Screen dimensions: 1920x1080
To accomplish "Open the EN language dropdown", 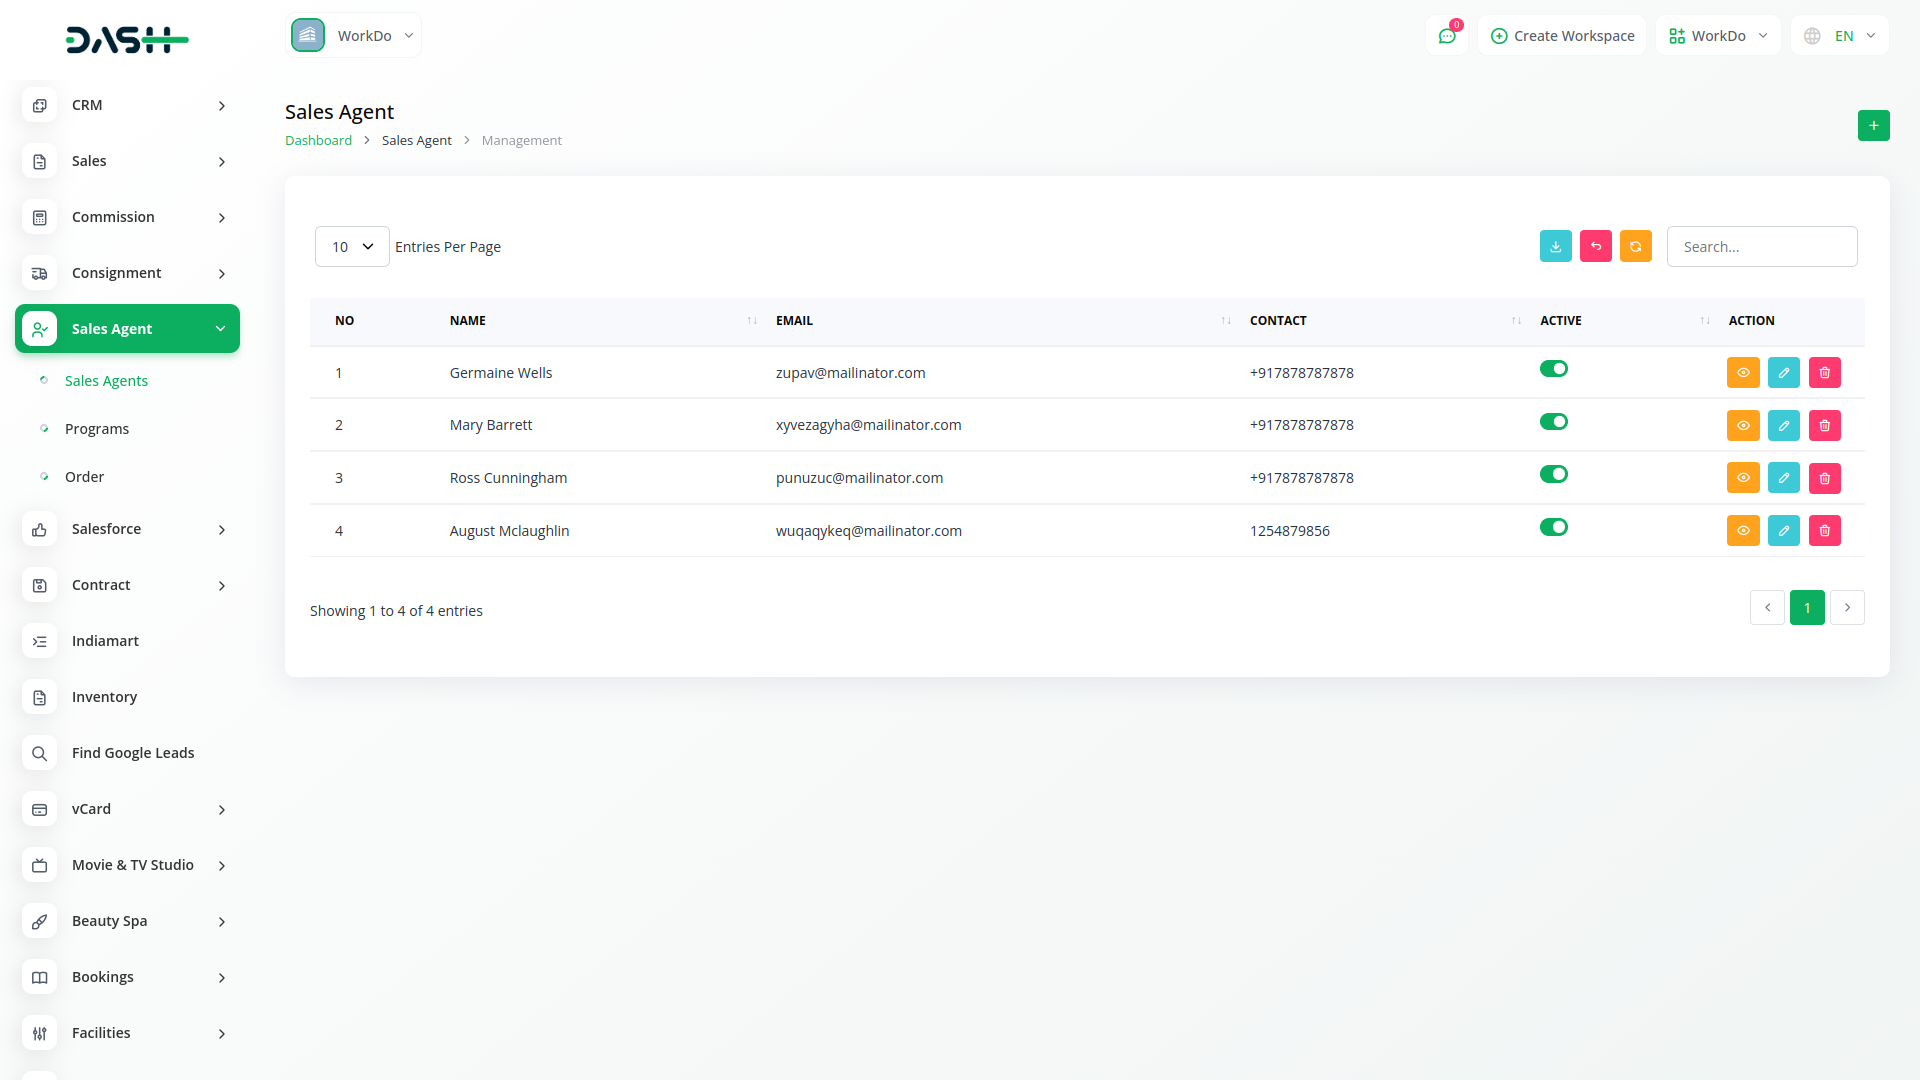I will pyautogui.click(x=1840, y=35).
